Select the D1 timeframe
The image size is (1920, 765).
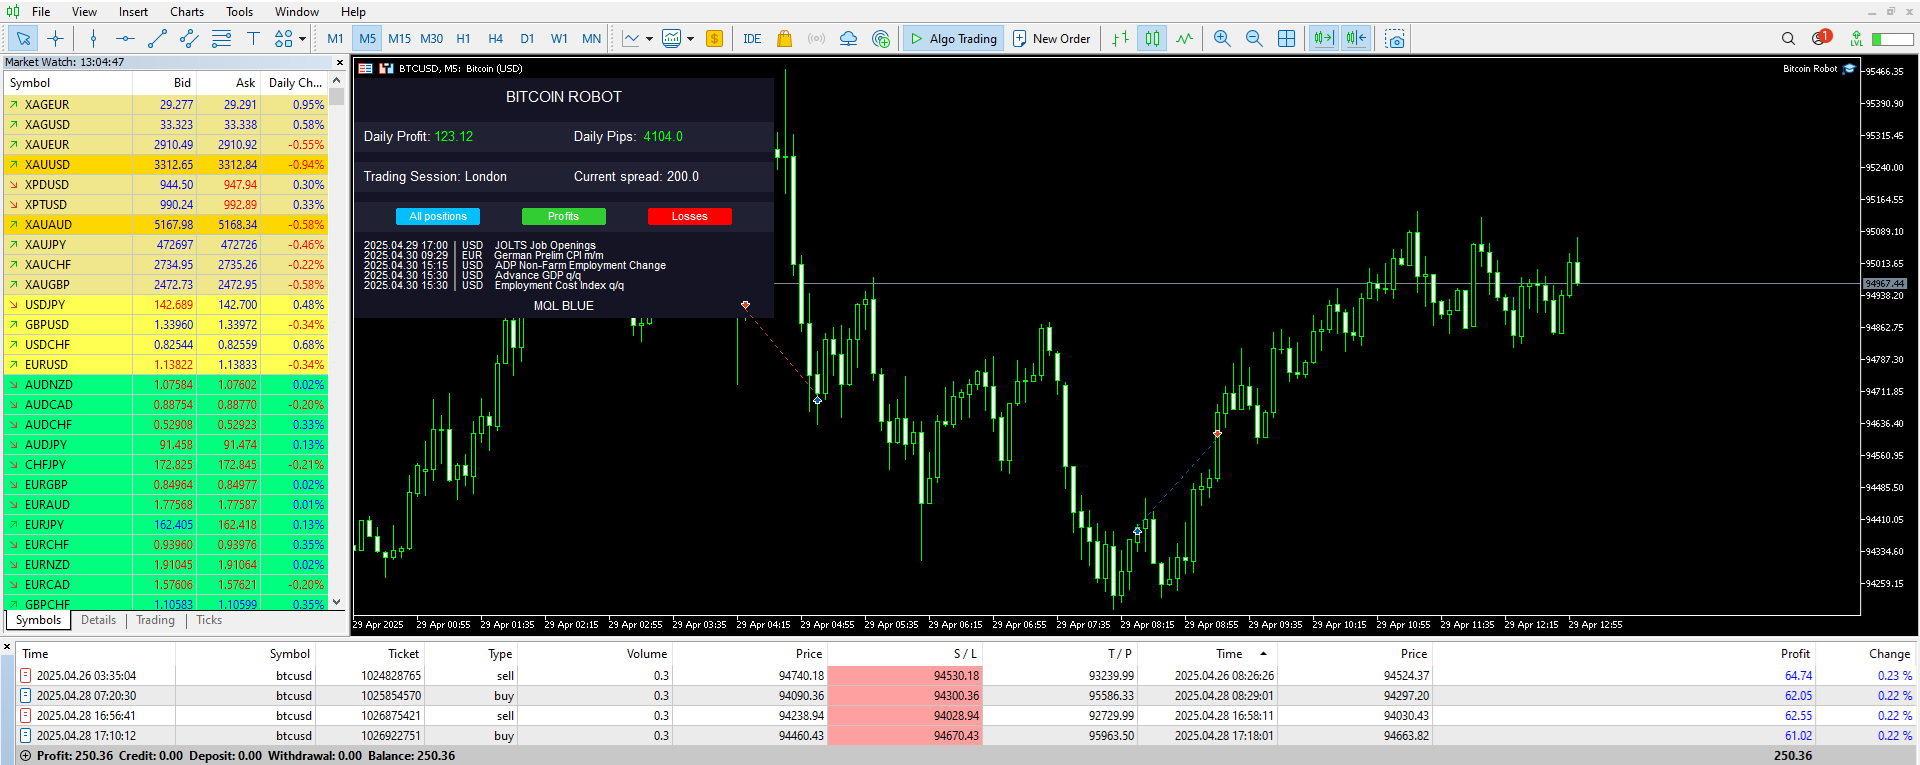[x=527, y=39]
